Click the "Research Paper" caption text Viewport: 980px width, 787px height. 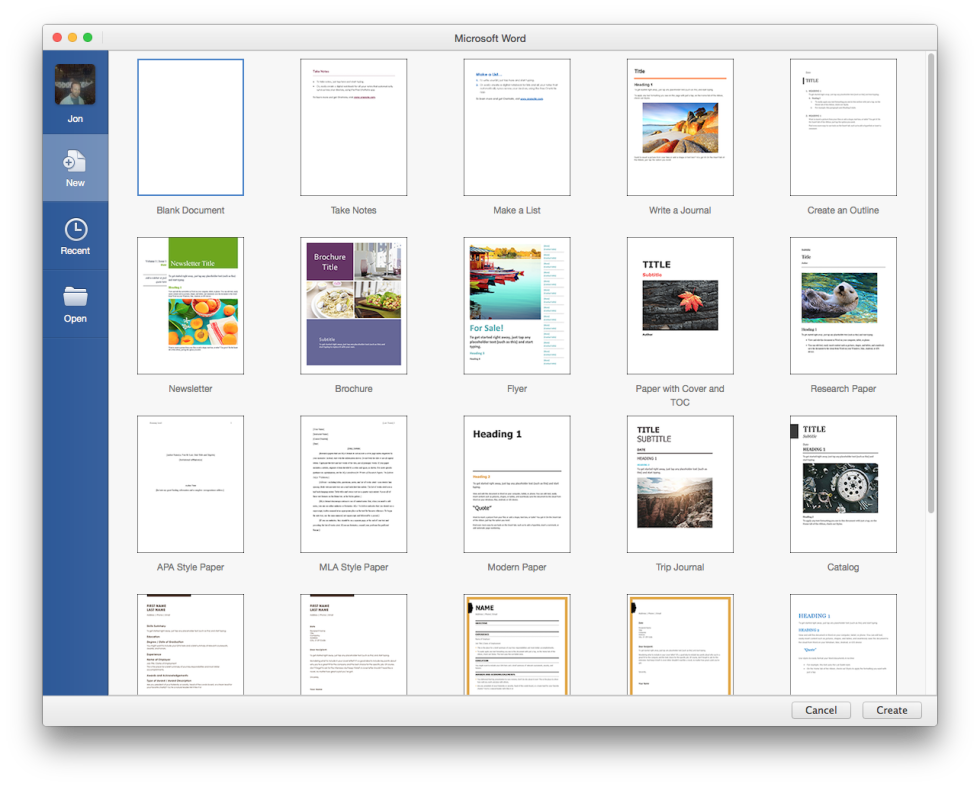point(843,389)
